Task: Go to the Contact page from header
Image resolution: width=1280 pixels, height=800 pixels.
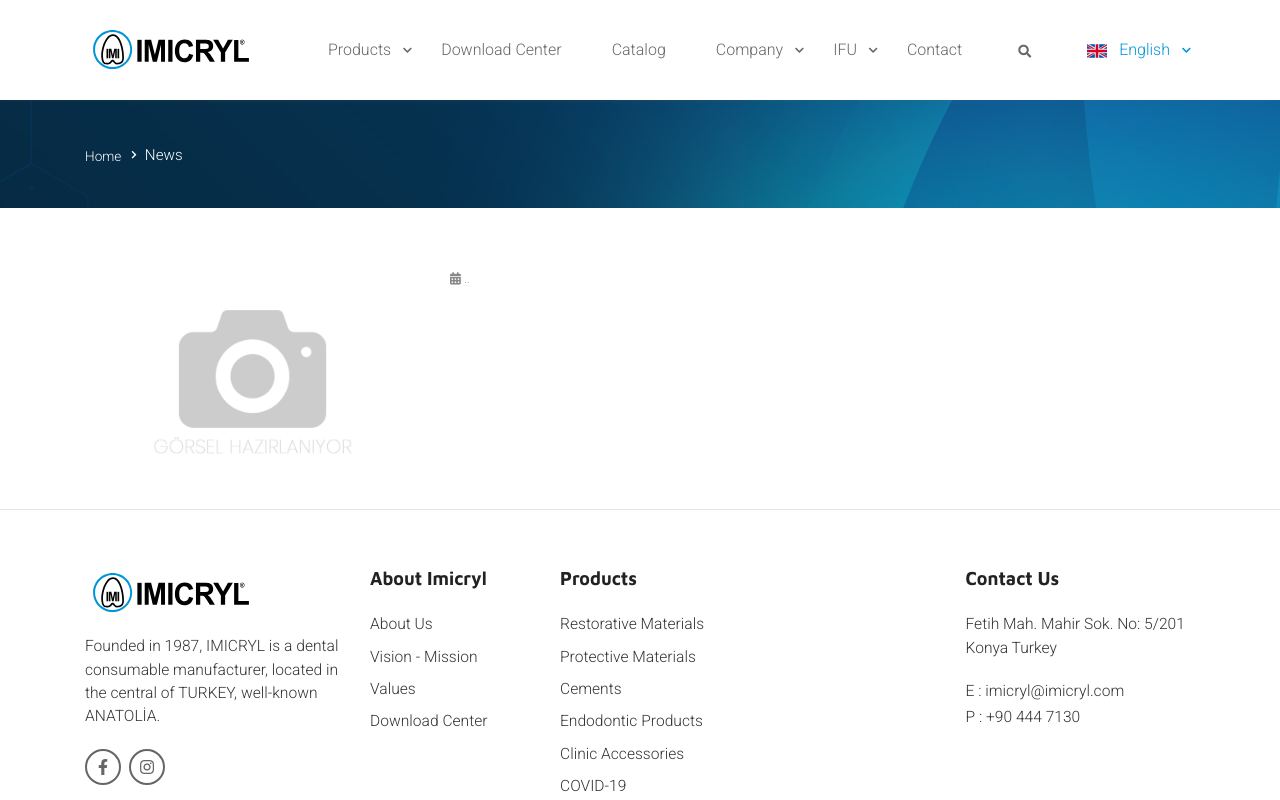Action: [934, 50]
